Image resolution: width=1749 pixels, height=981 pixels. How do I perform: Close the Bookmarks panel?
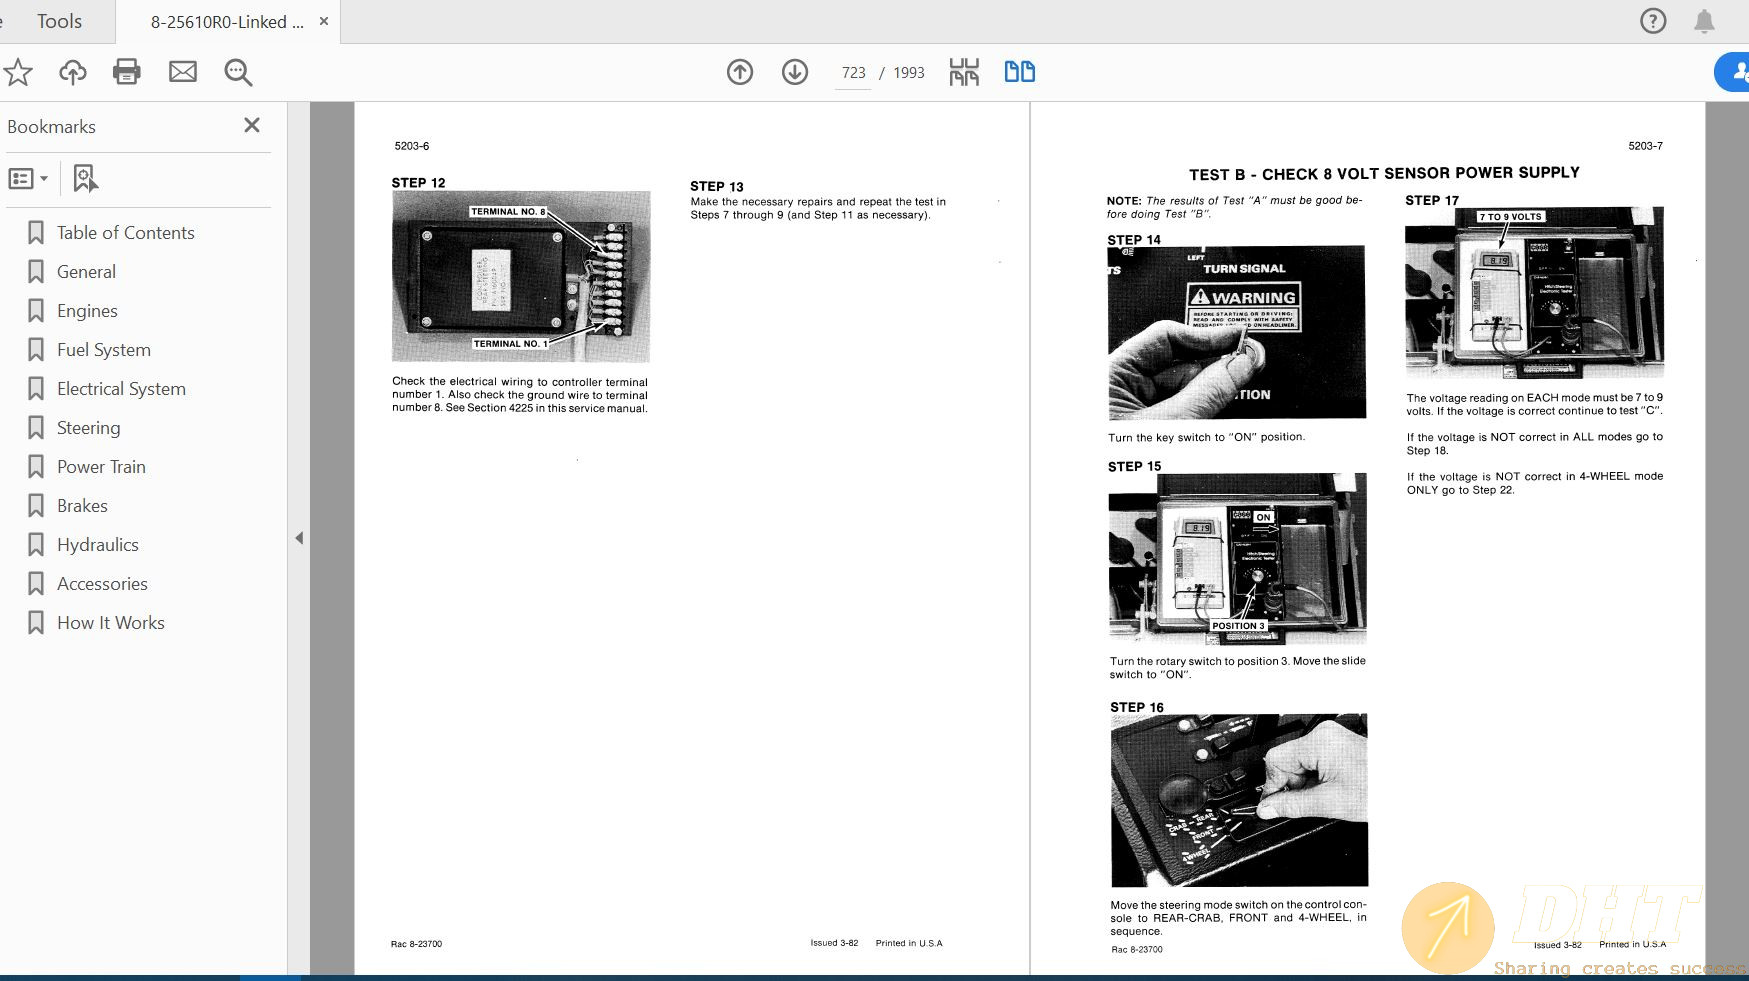coord(252,125)
